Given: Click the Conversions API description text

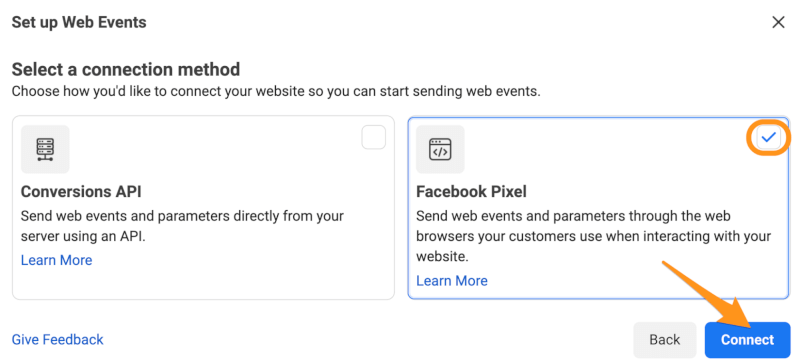Looking at the screenshot, I should 182,226.
